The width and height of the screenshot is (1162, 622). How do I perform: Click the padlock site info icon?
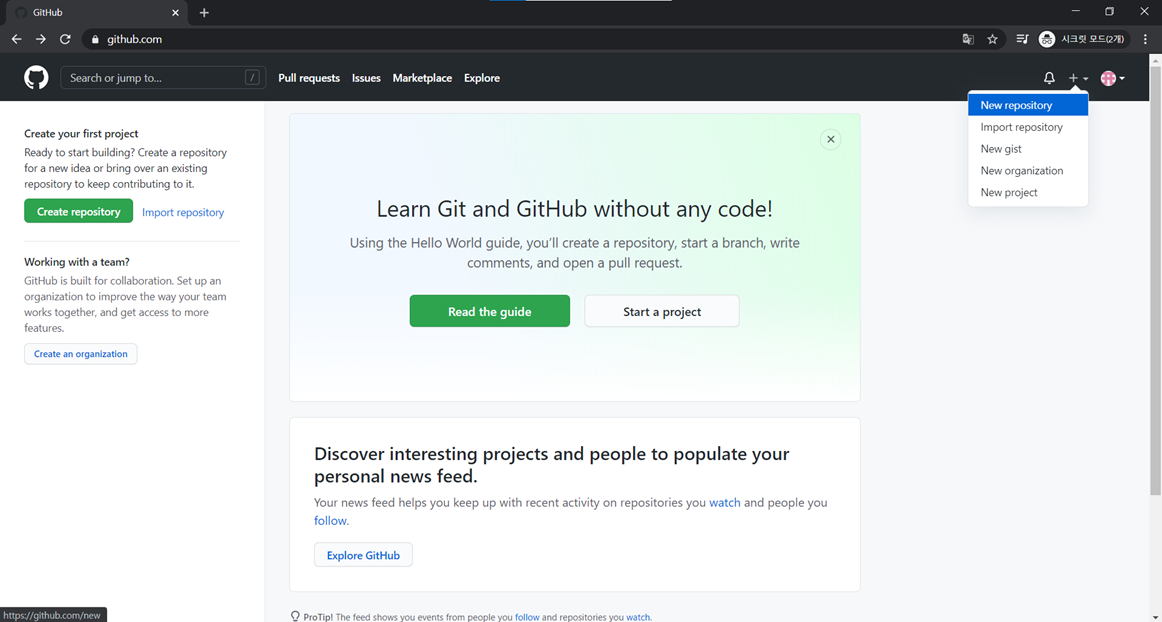(95, 39)
